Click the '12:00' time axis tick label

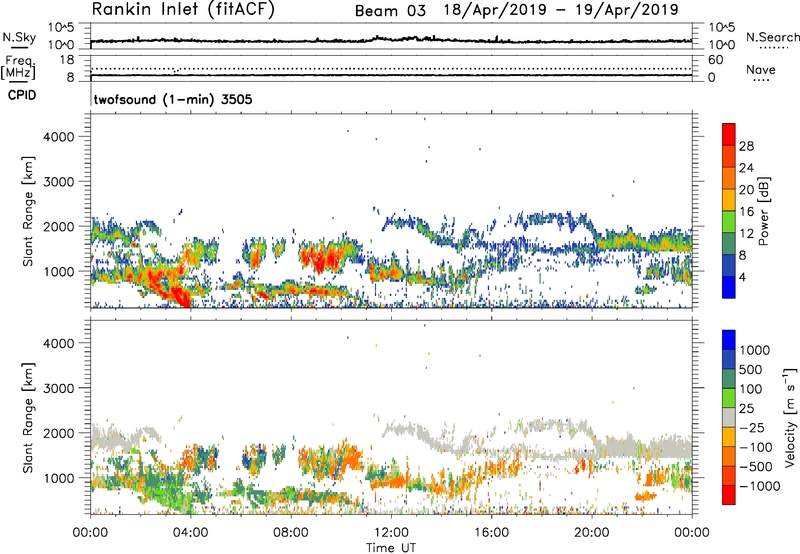tap(391, 533)
